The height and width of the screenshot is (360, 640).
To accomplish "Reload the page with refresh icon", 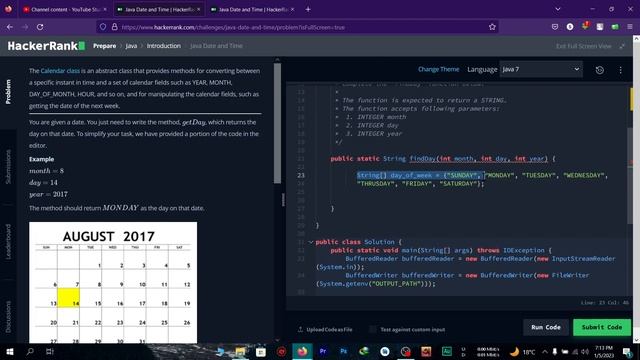I will (x=40, y=27).
